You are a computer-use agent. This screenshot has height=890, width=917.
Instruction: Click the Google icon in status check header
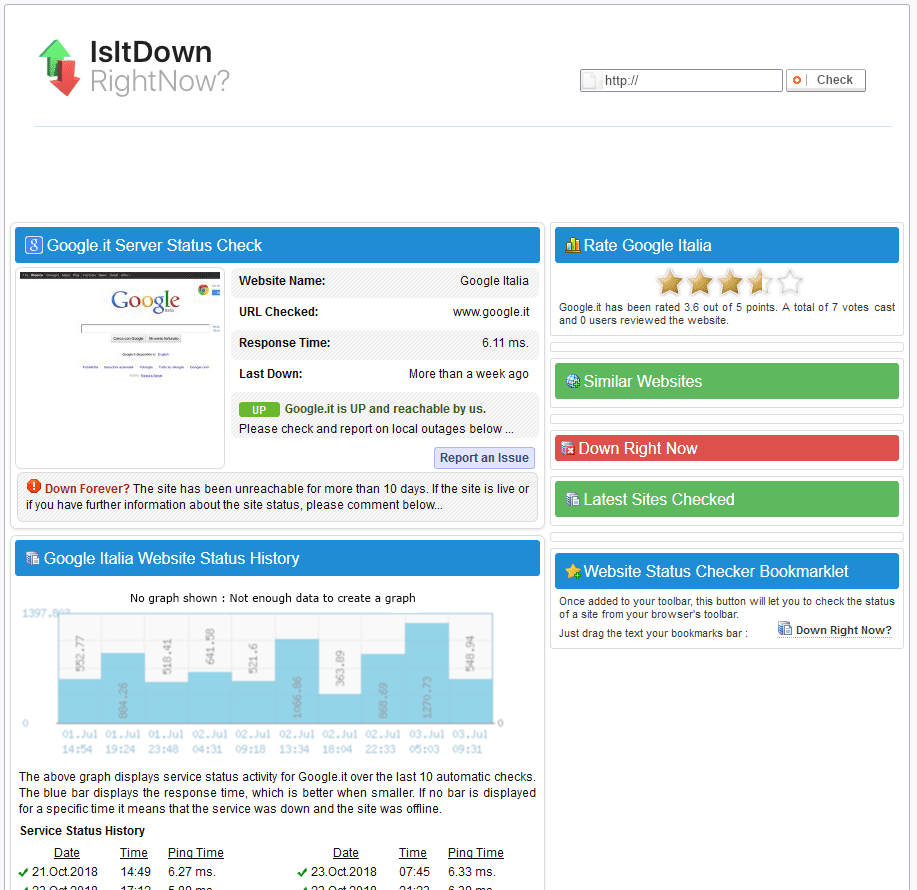click(33, 246)
